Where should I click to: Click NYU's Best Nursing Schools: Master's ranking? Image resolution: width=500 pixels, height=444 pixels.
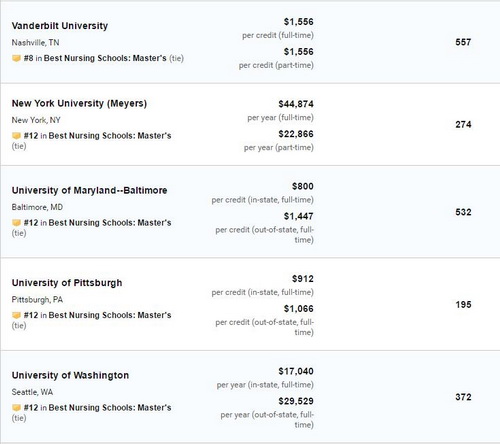point(110,136)
